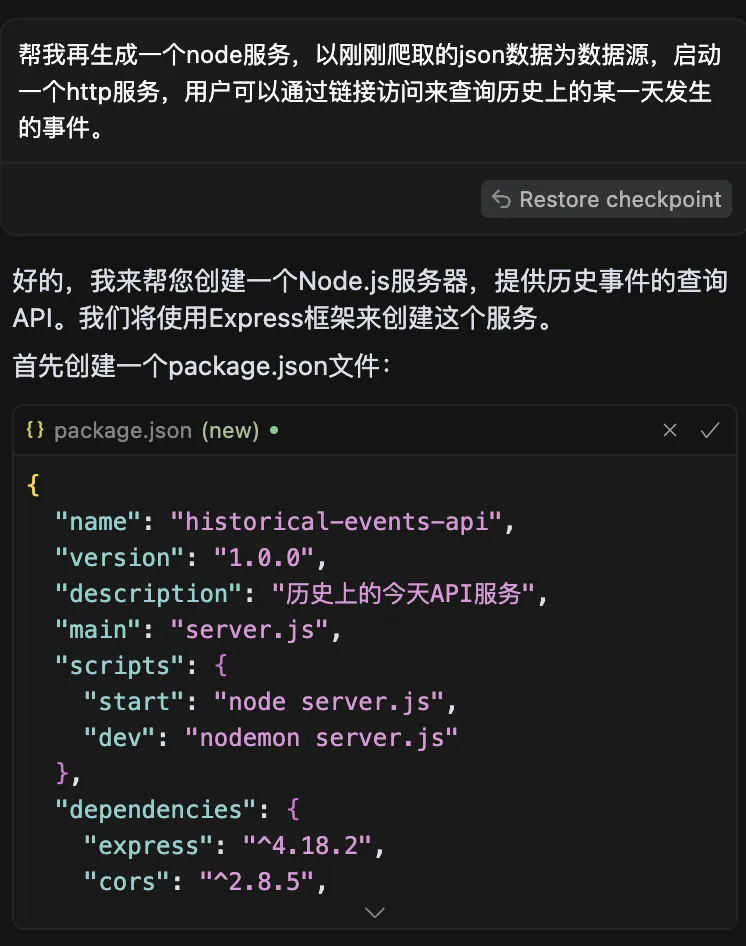
Task: Click the "historical-events-api" name value
Action: coord(336,522)
